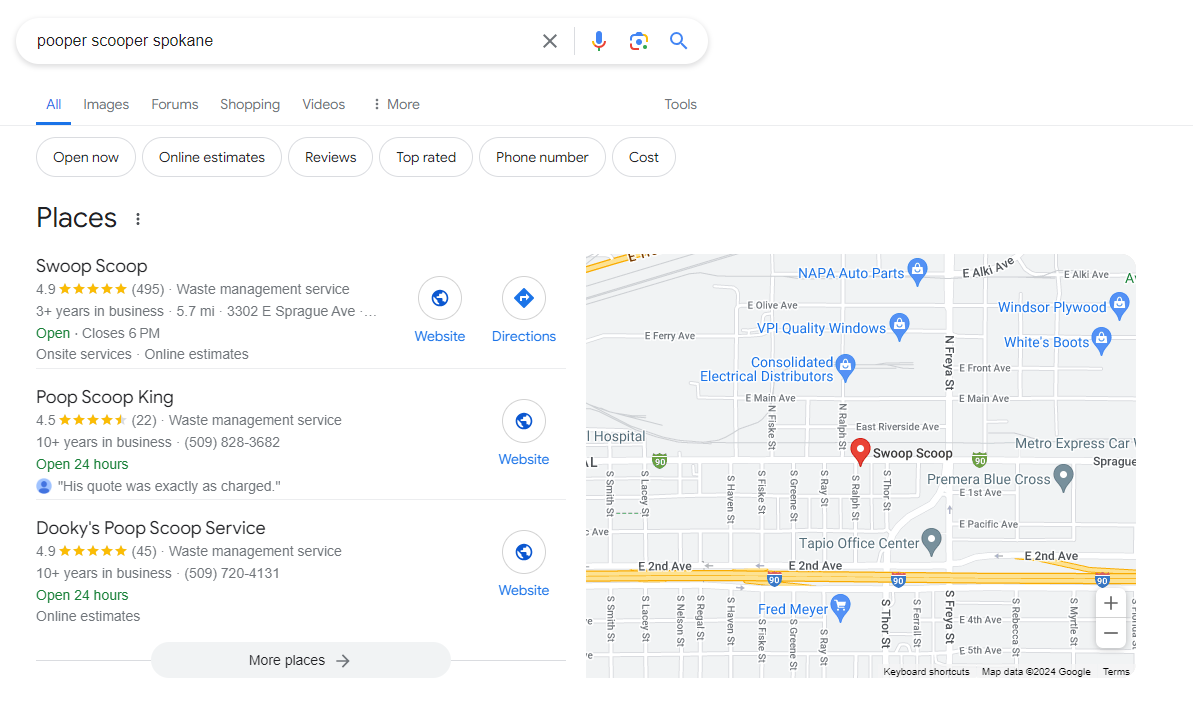
Task: Switch to the Shopping tab
Action: click(x=250, y=104)
